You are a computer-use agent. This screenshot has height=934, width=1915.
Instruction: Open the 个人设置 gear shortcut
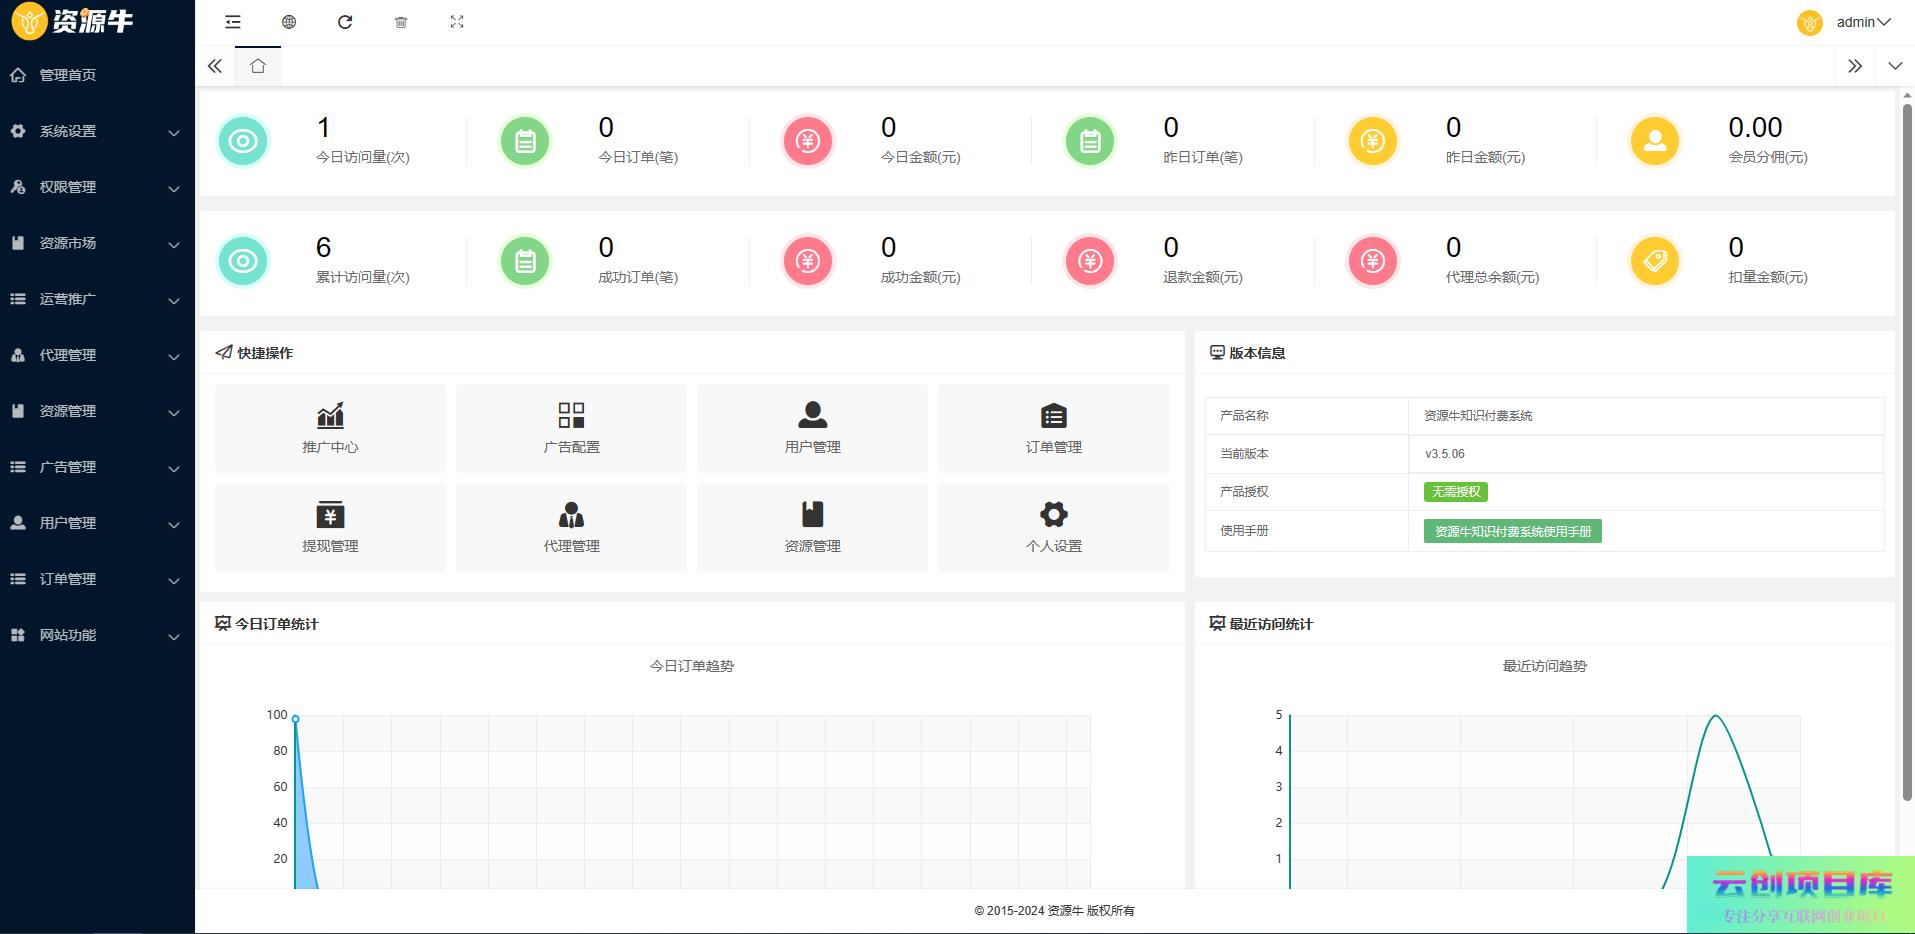pyautogui.click(x=1053, y=527)
